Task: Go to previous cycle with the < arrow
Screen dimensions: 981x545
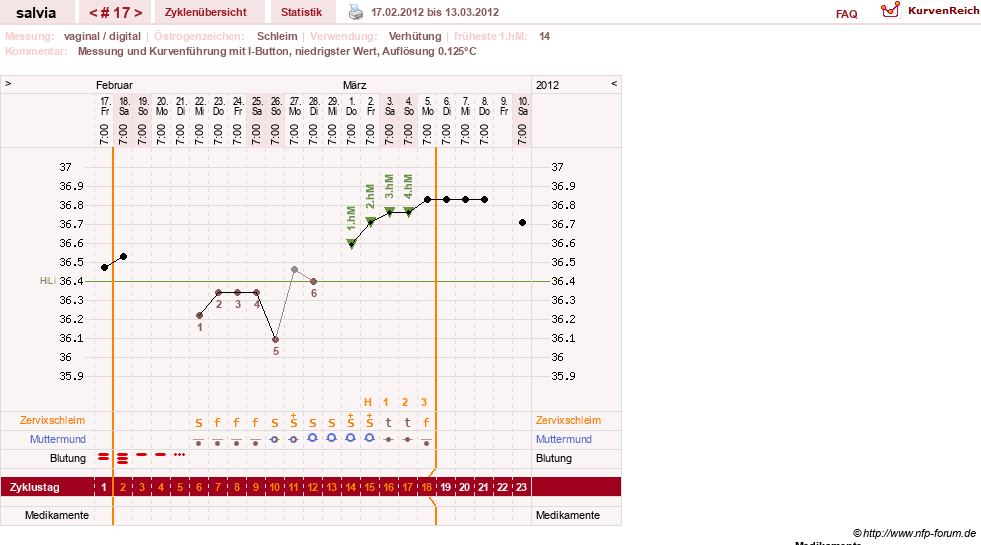Action: click(x=93, y=13)
